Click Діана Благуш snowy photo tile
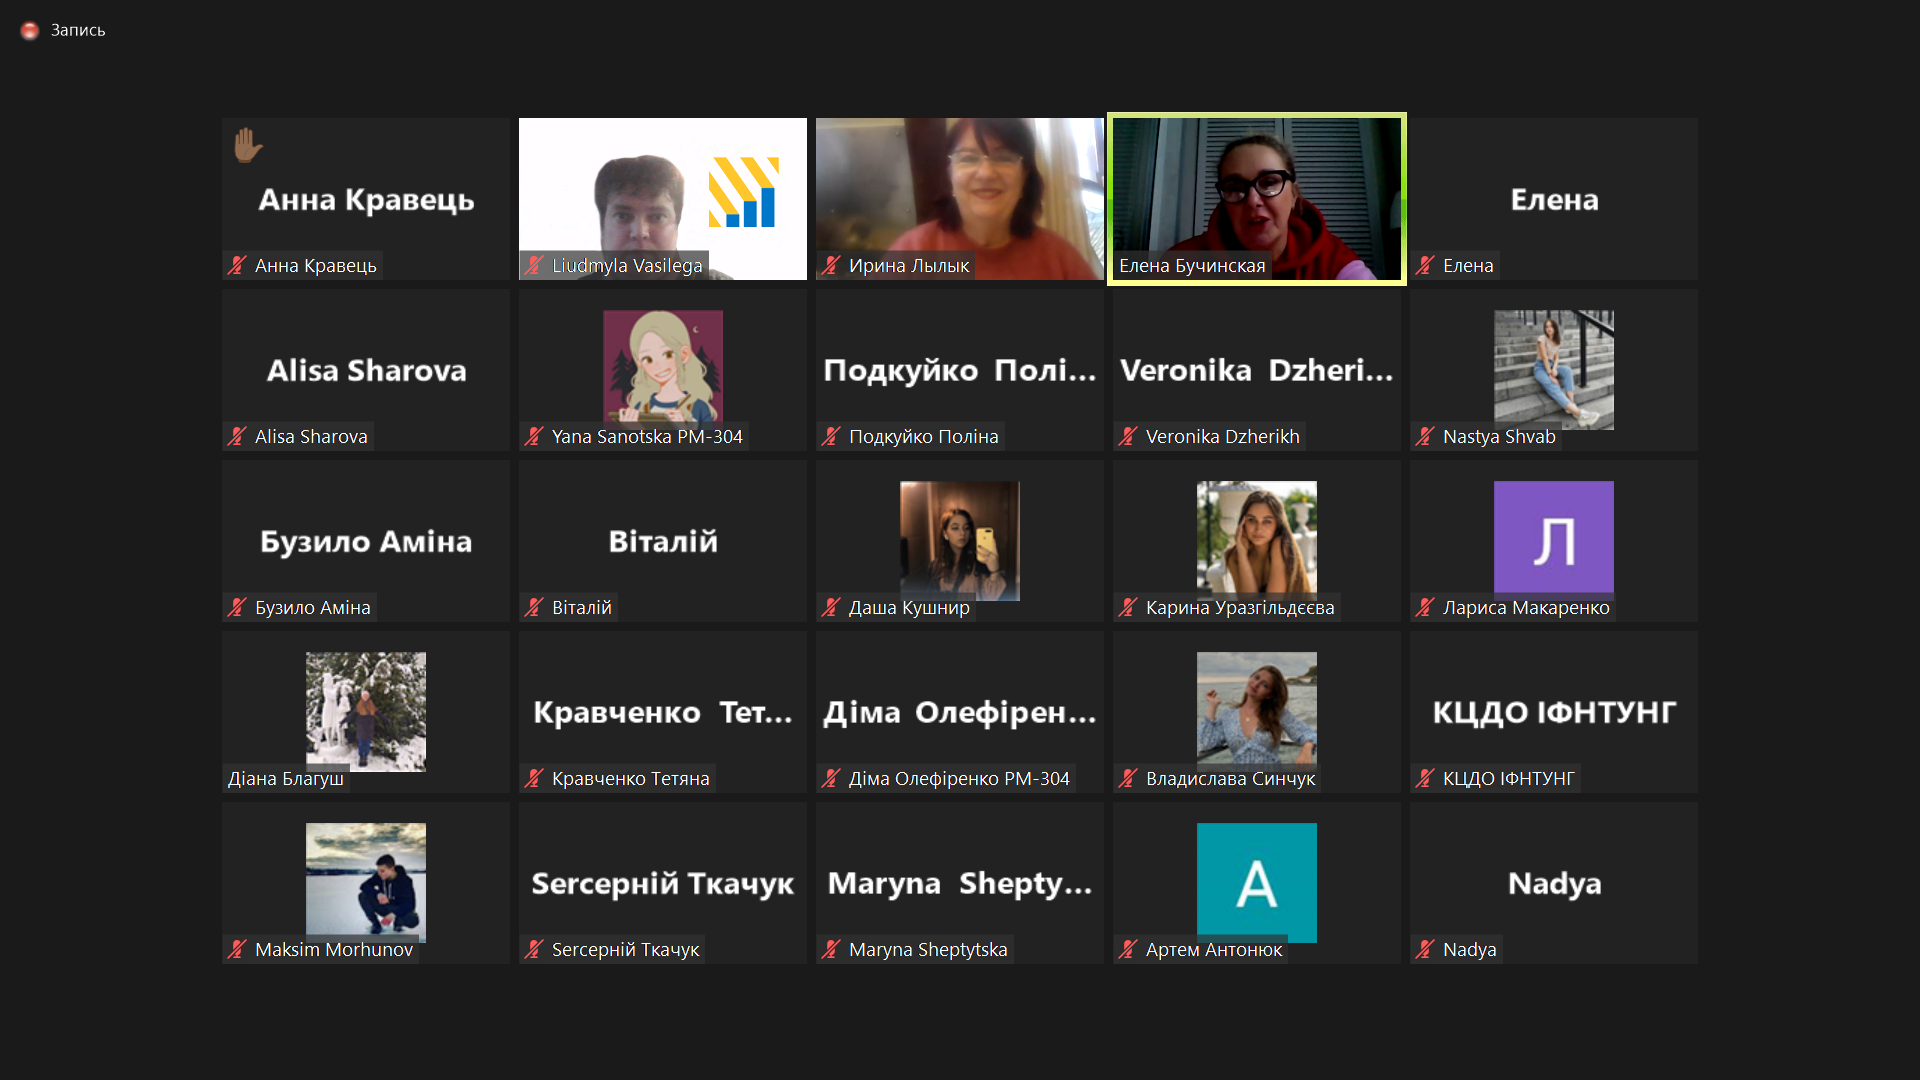 pos(366,711)
